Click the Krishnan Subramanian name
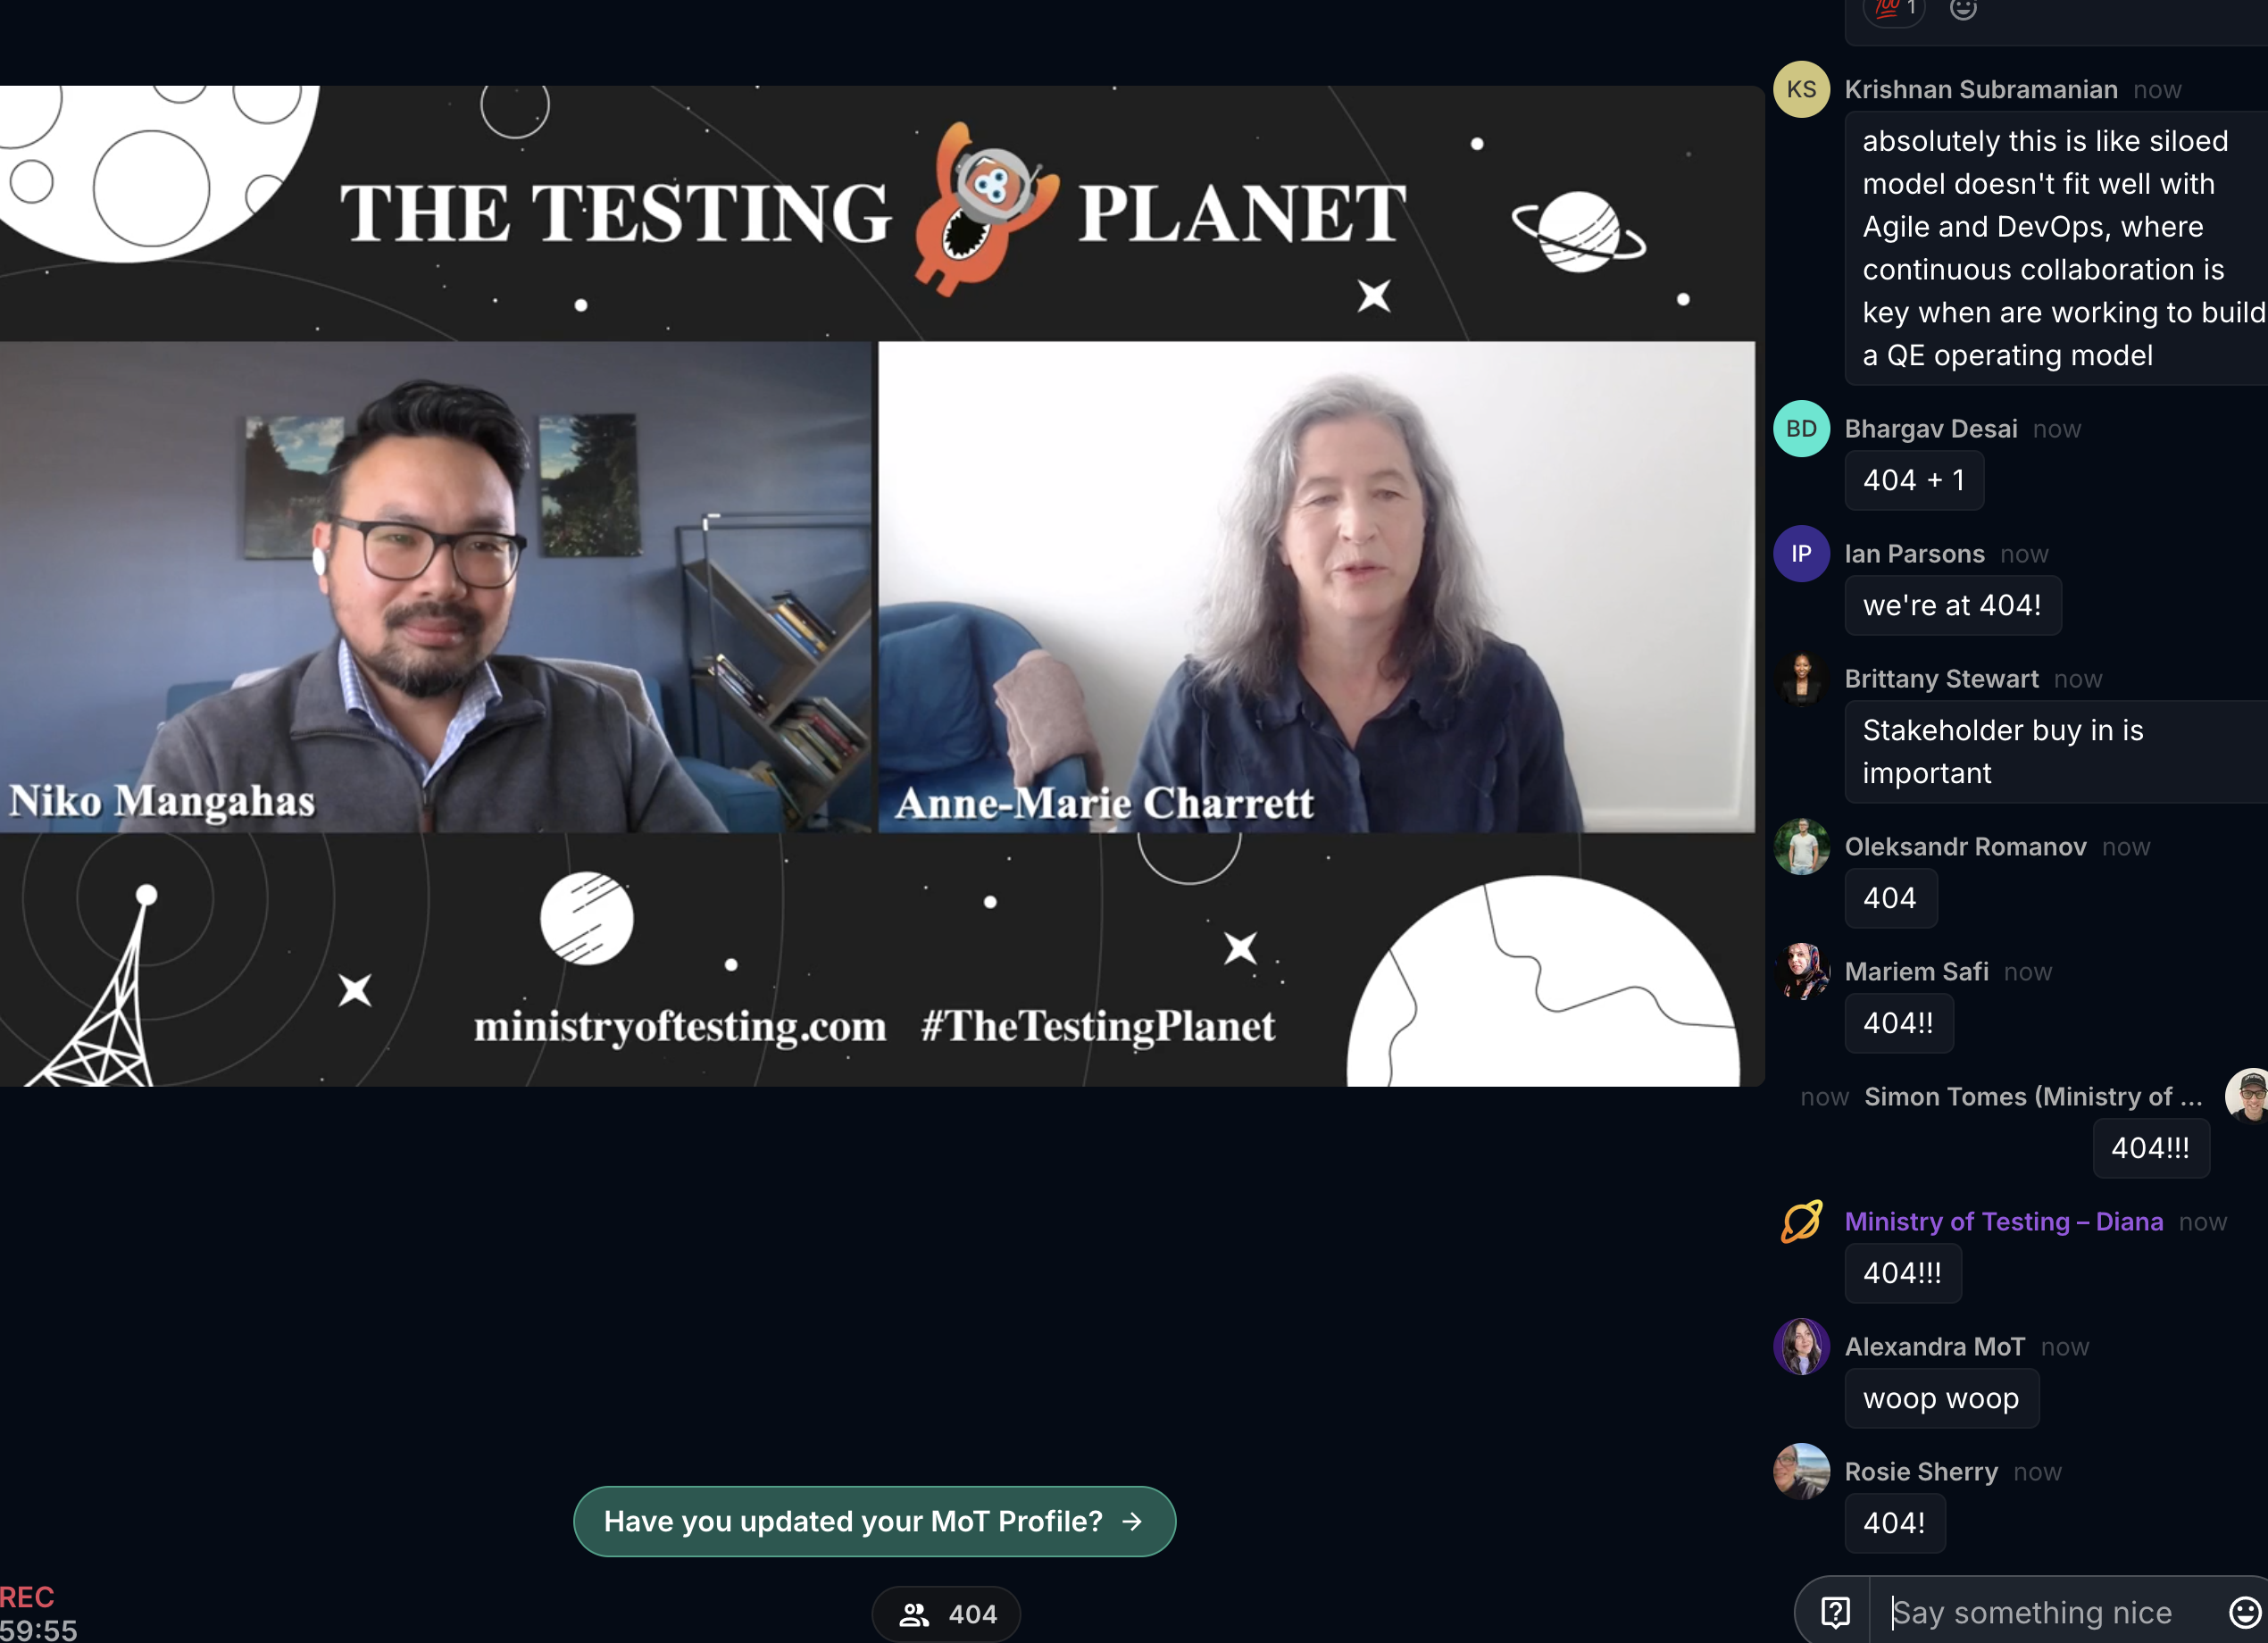The height and width of the screenshot is (1643, 2268). point(1980,89)
